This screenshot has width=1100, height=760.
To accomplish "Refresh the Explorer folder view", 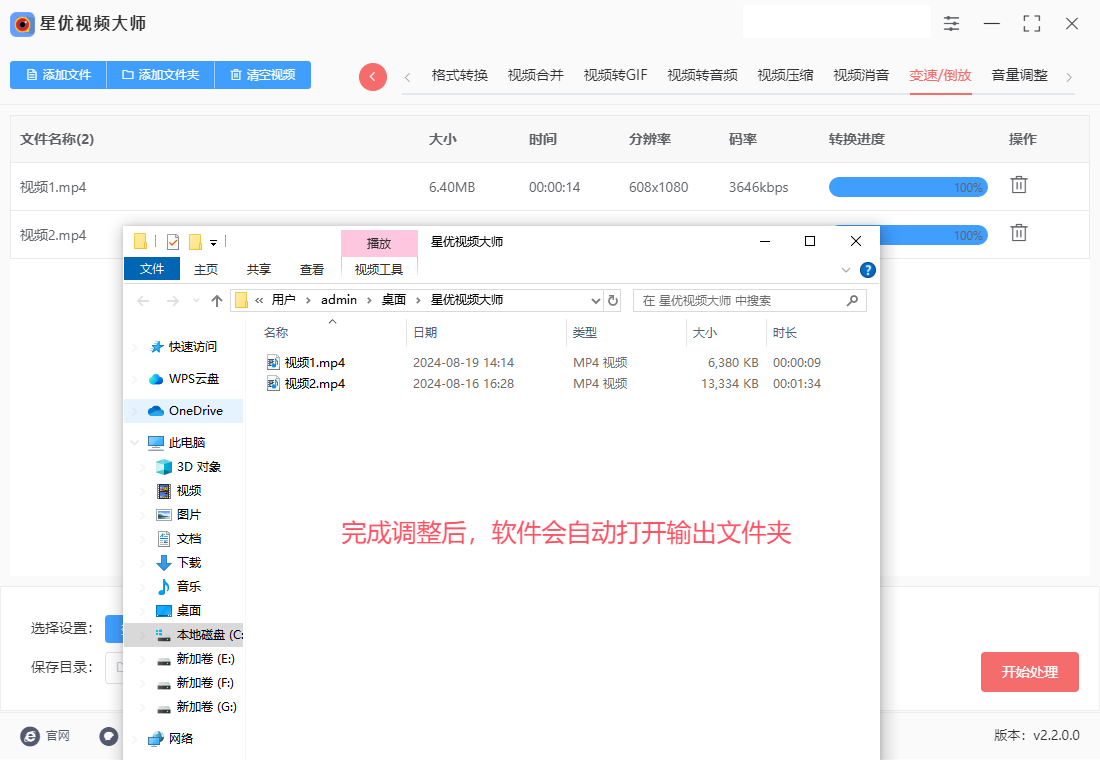I will click(x=612, y=300).
